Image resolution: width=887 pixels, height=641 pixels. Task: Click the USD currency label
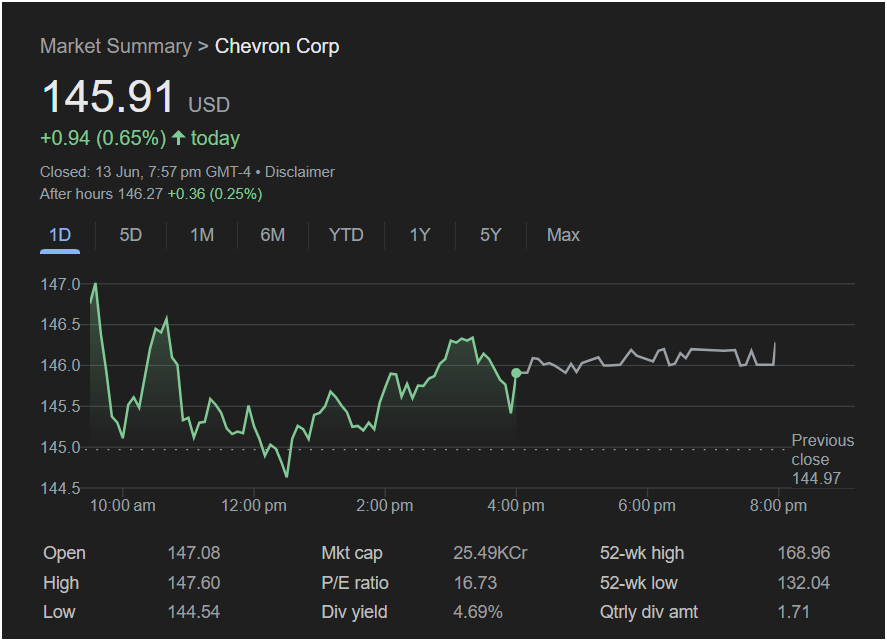[x=209, y=105]
